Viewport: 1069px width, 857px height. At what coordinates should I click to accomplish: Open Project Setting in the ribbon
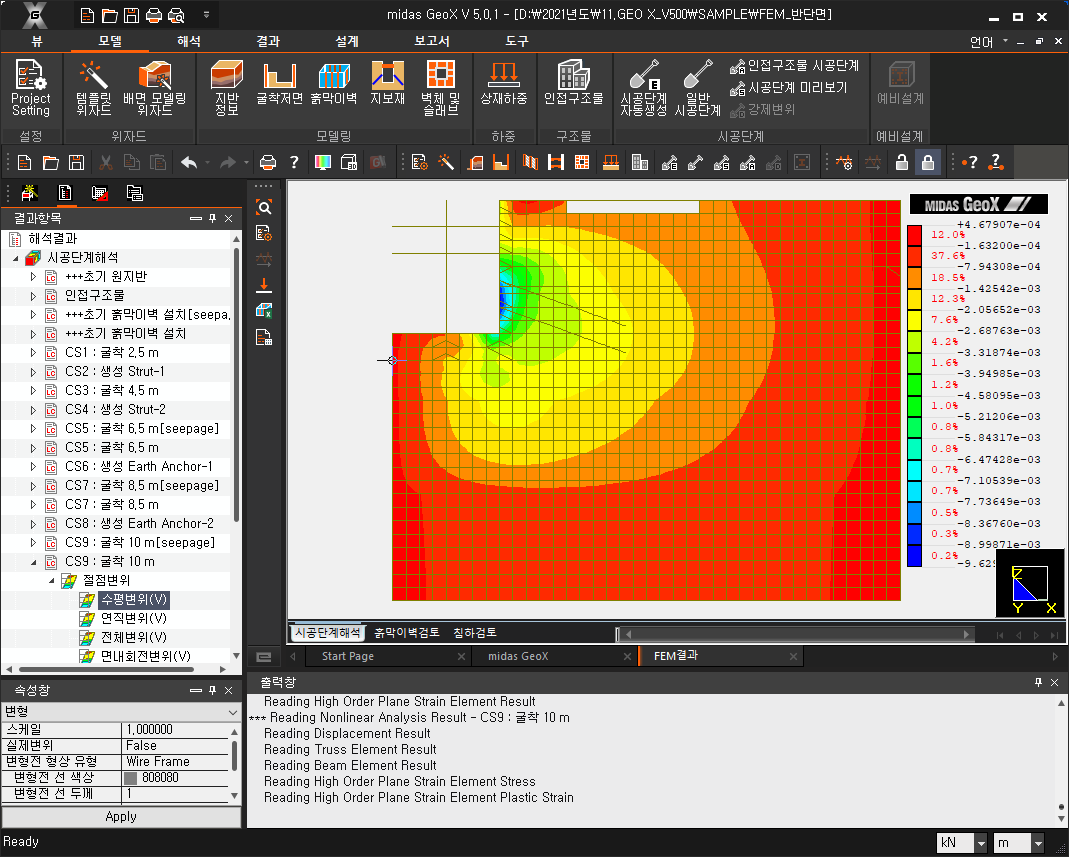tap(30, 88)
